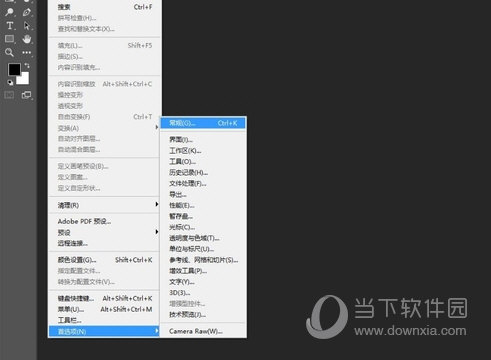This screenshot has height=360, width=491.
Task: Open the black foreground color swatch
Action: click(14, 69)
